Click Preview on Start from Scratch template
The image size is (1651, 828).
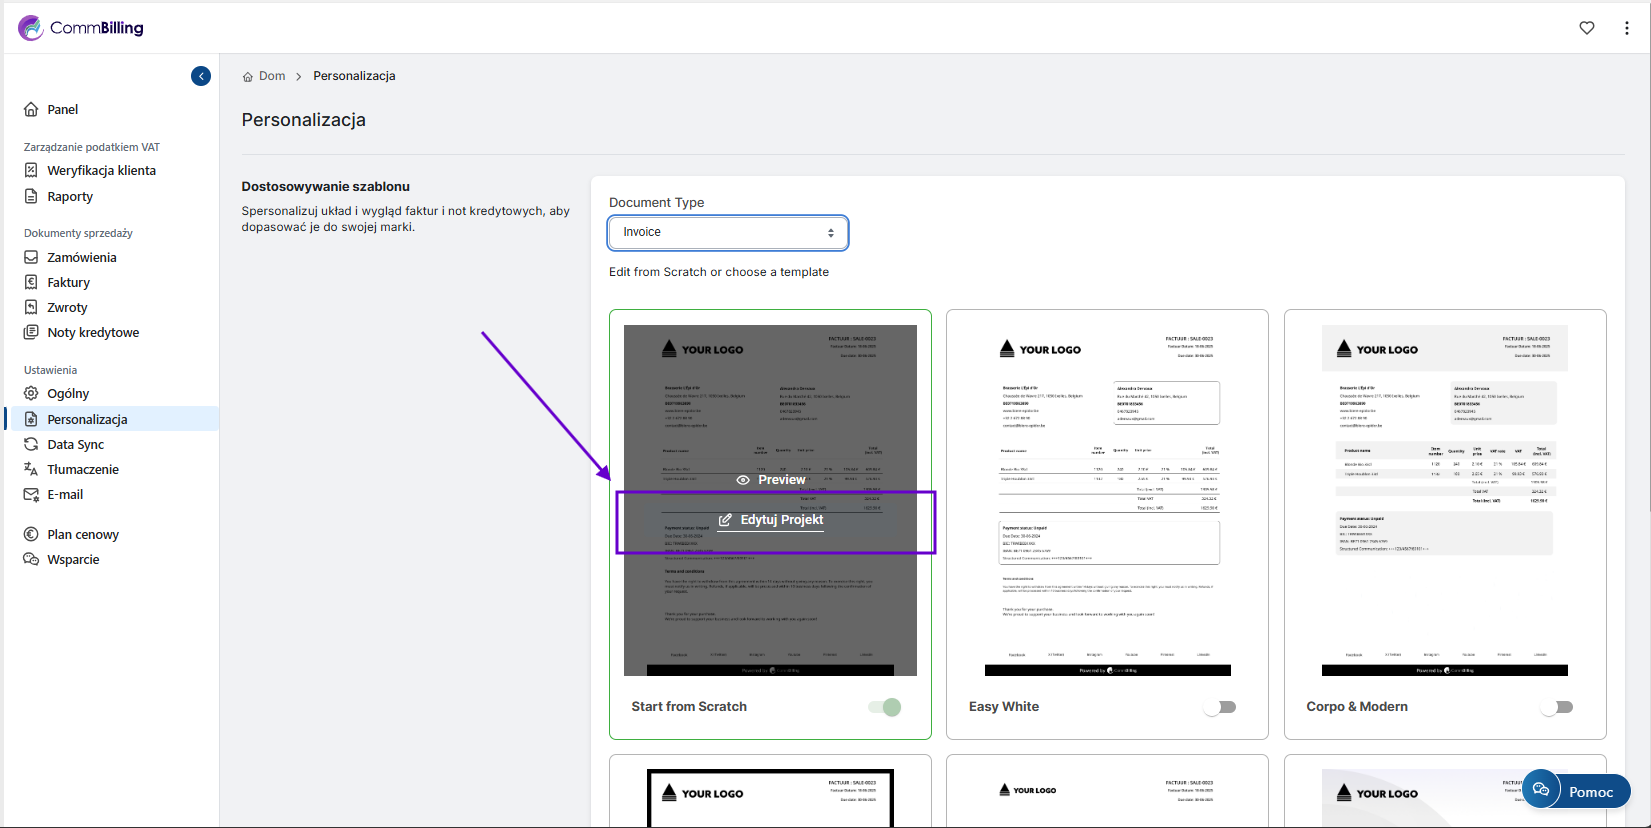pos(771,480)
